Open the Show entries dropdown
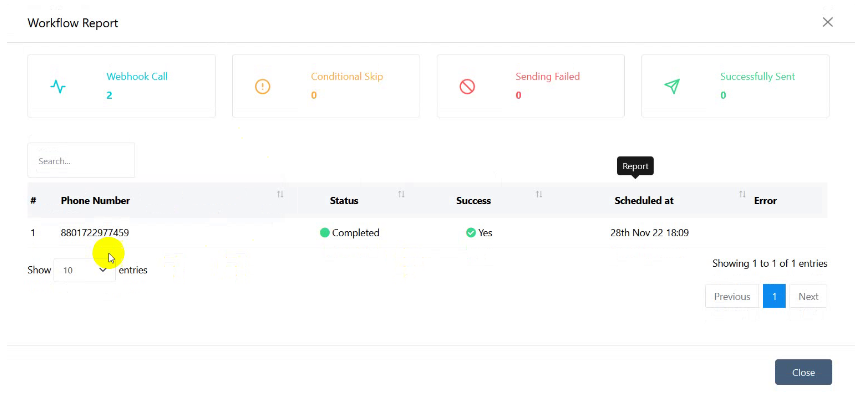This screenshot has width=857, height=396. (85, 270)
